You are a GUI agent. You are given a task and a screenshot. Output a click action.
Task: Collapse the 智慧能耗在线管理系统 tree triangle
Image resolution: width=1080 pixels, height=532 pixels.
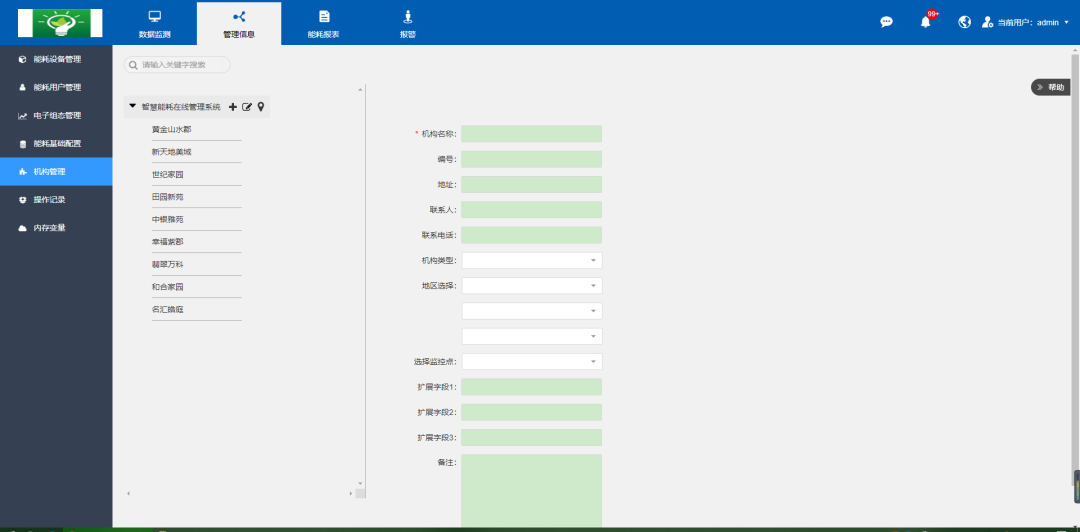(x=133, y=106)
